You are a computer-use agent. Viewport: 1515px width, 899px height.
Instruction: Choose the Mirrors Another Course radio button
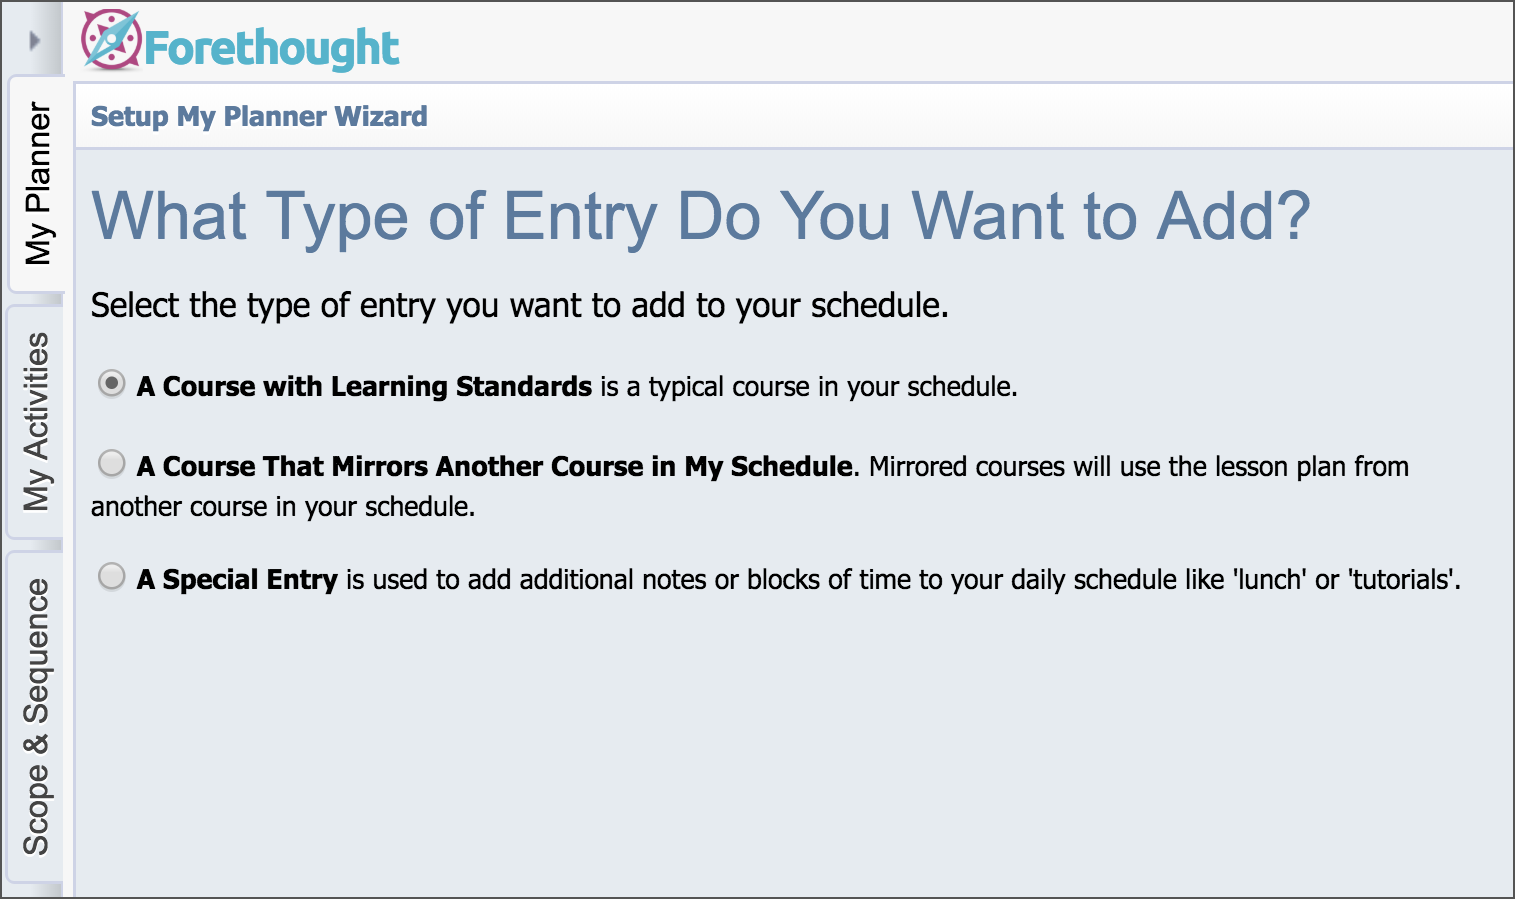pos(112,463)
